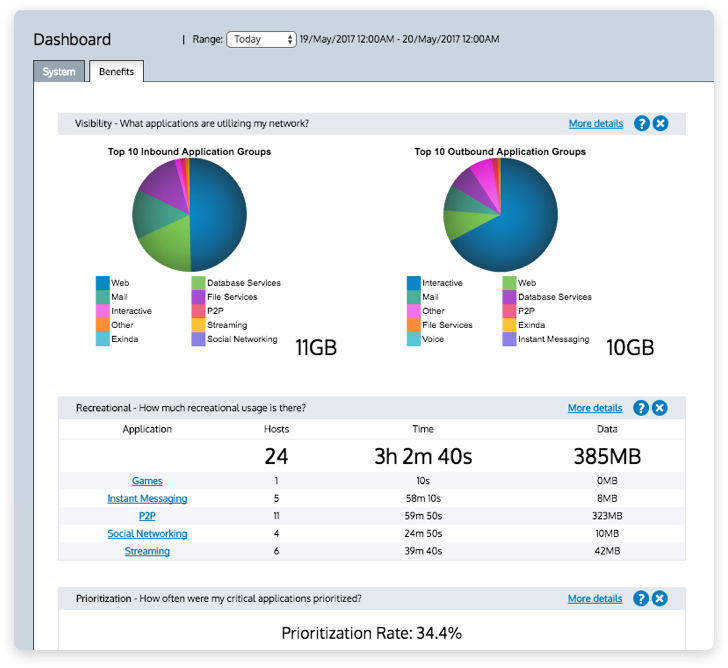Open the Streaming application link
Screen dimensions: 728x668
147,551
